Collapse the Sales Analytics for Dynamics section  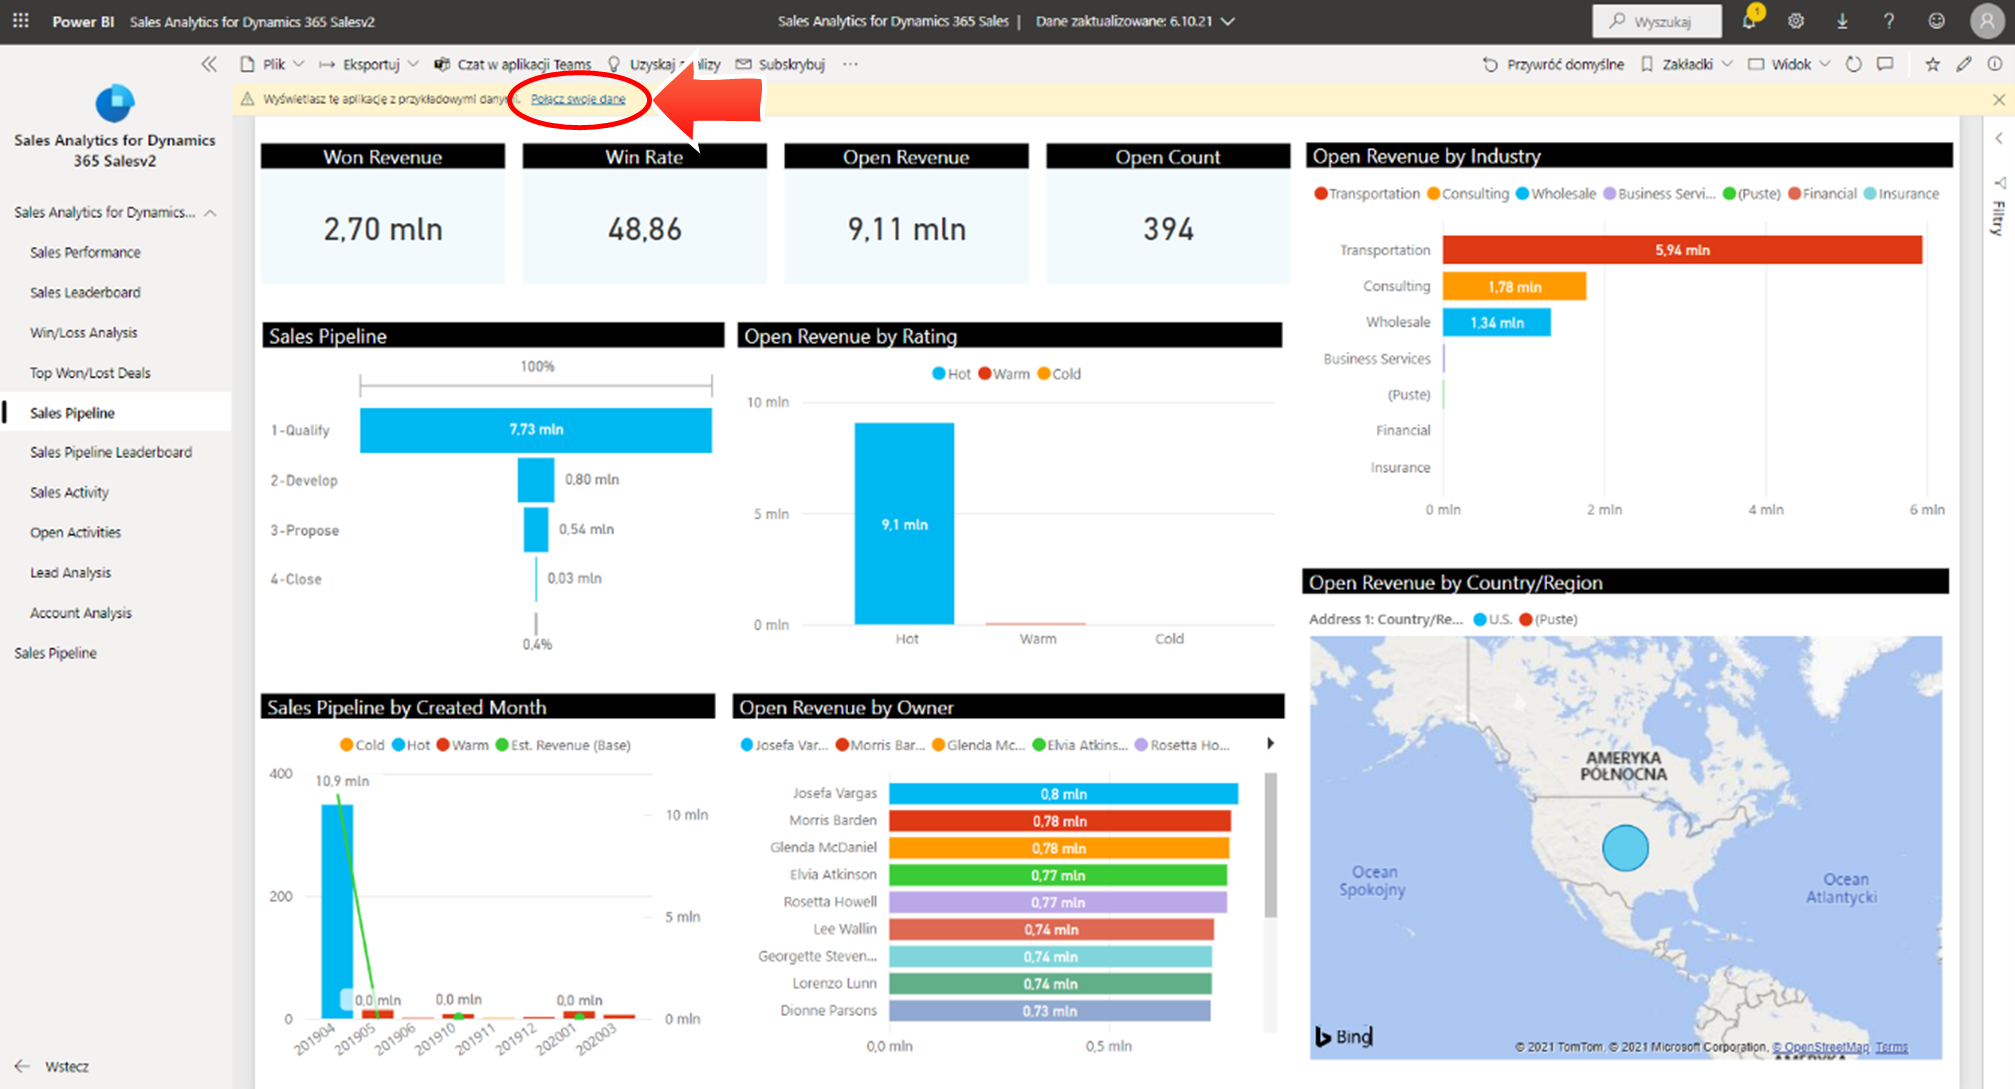[x=210, y=212]
